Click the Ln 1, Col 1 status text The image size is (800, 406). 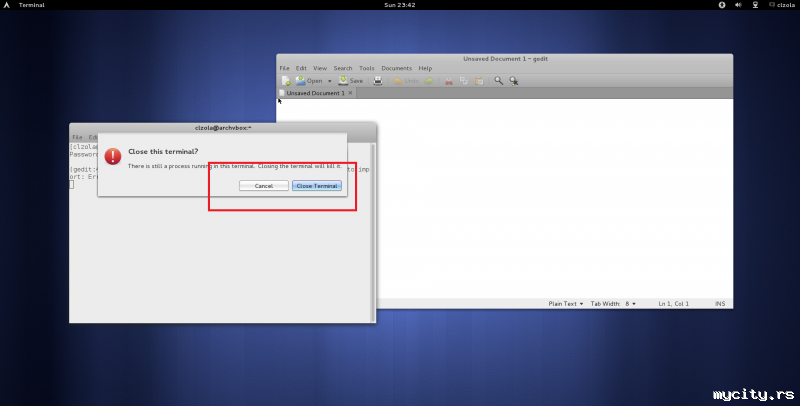pyautogui.click(x=673, y=303)
